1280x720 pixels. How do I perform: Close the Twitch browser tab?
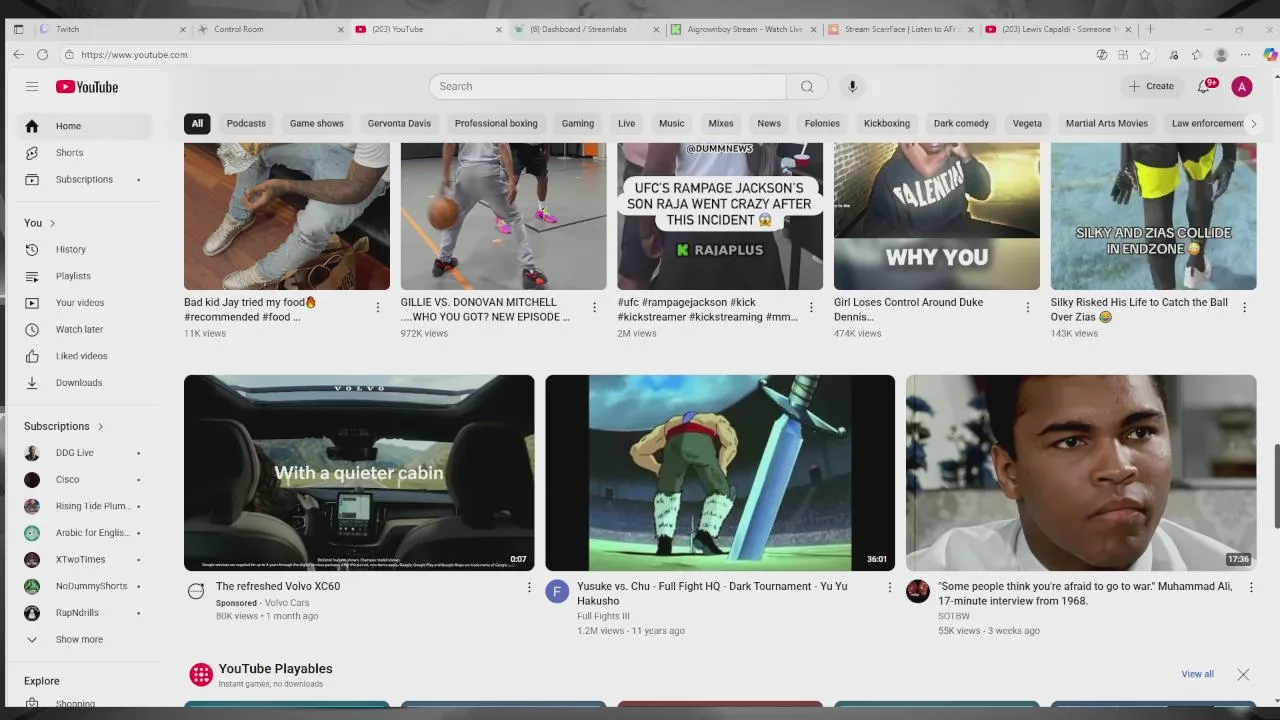[x=183, y=29]
